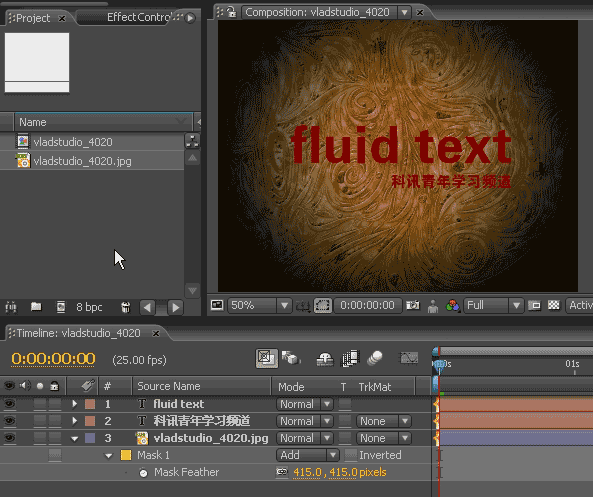
Task: Click the Motion Blur enable icon in timeline
Action: click(375, 358)
